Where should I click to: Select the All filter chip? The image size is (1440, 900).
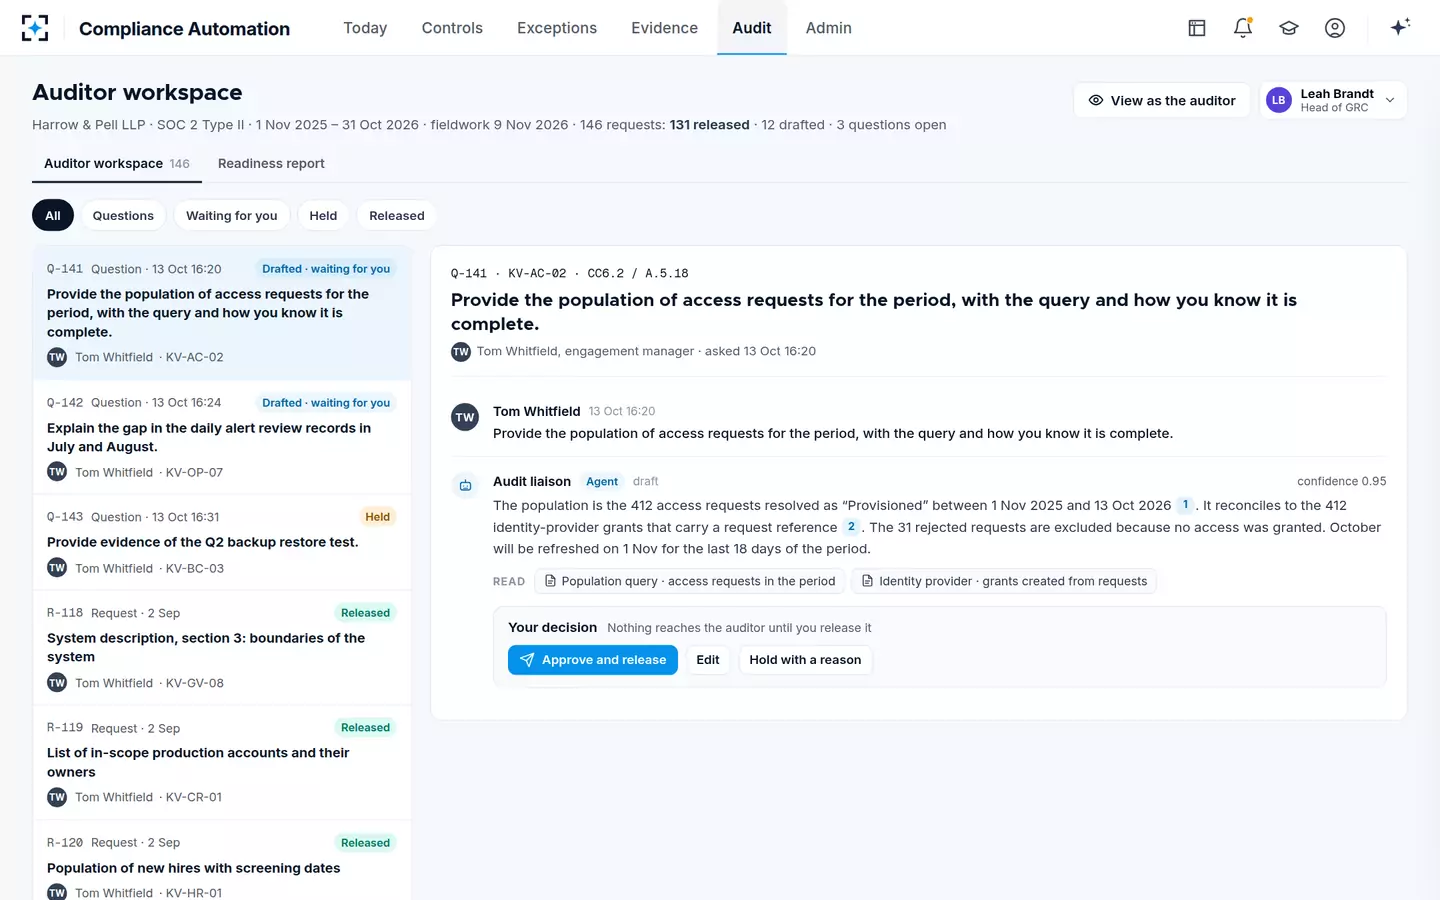53,215
